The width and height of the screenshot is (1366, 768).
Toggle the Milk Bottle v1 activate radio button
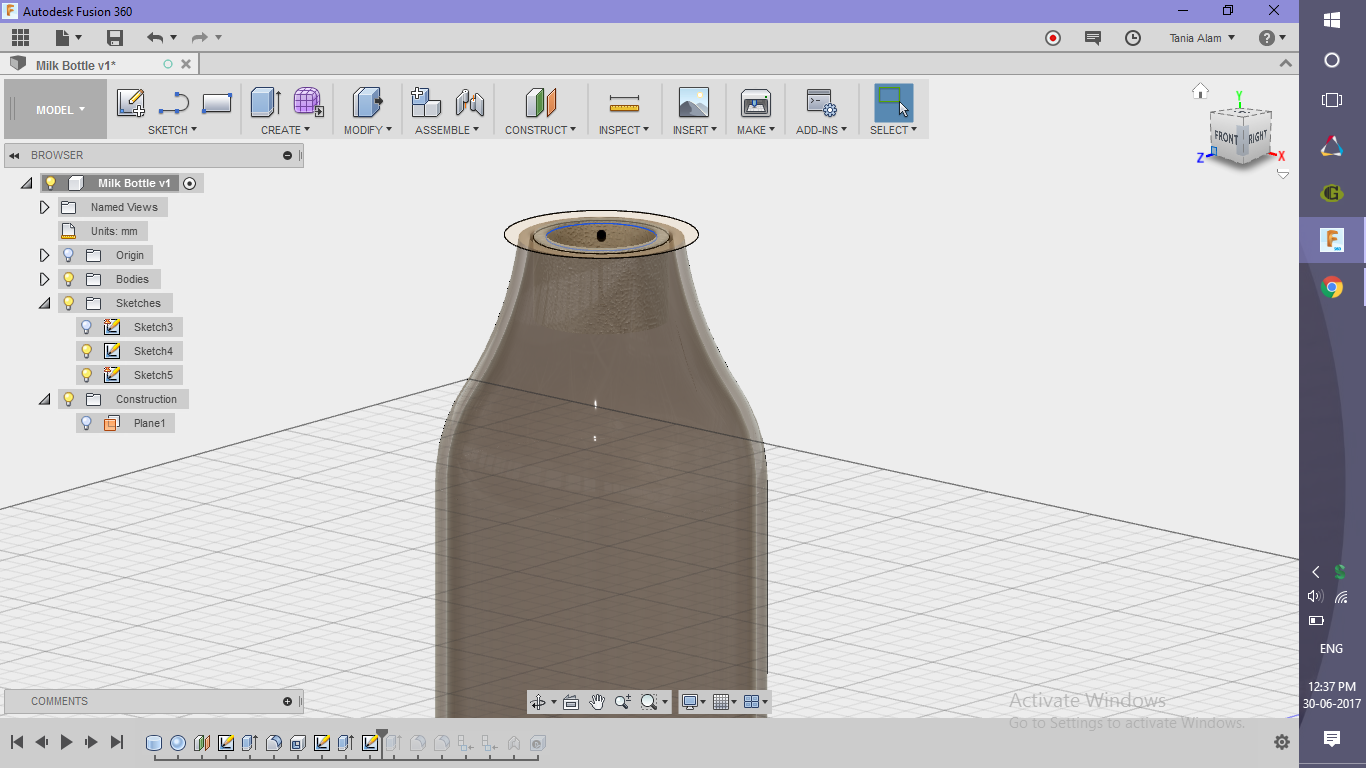pos(190,183)
